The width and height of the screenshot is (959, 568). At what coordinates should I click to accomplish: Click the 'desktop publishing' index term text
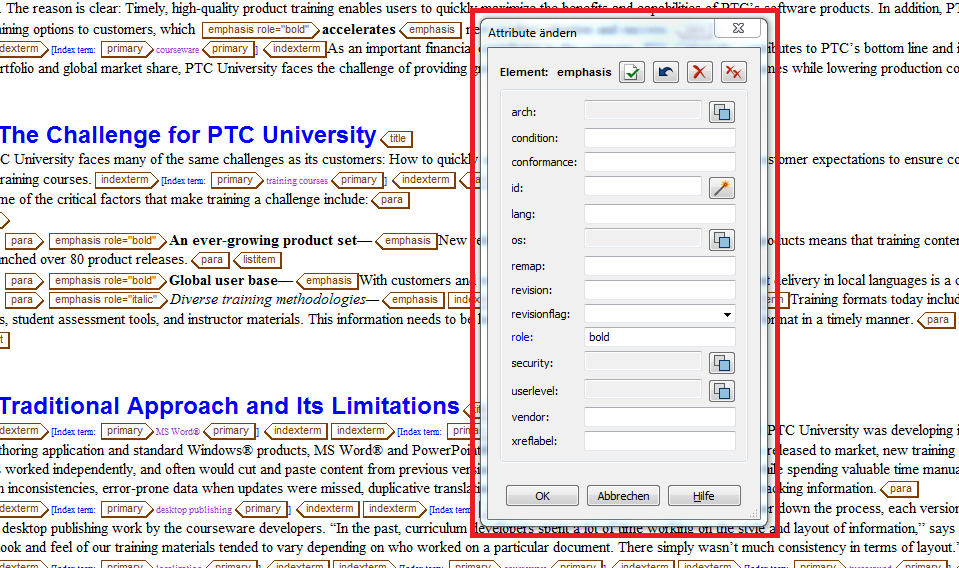[194, 510]
